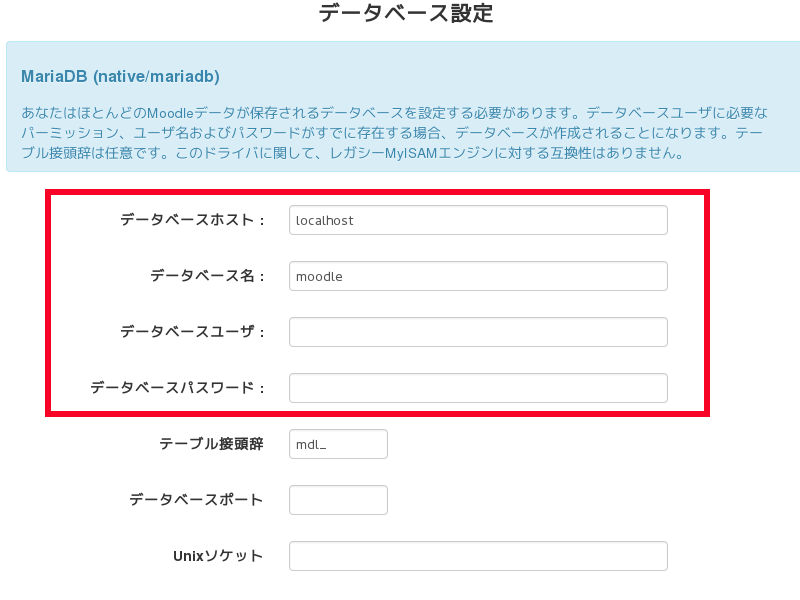Click the データベースポート label
This screenshot has height=600, width=800.
click(196, 500)
